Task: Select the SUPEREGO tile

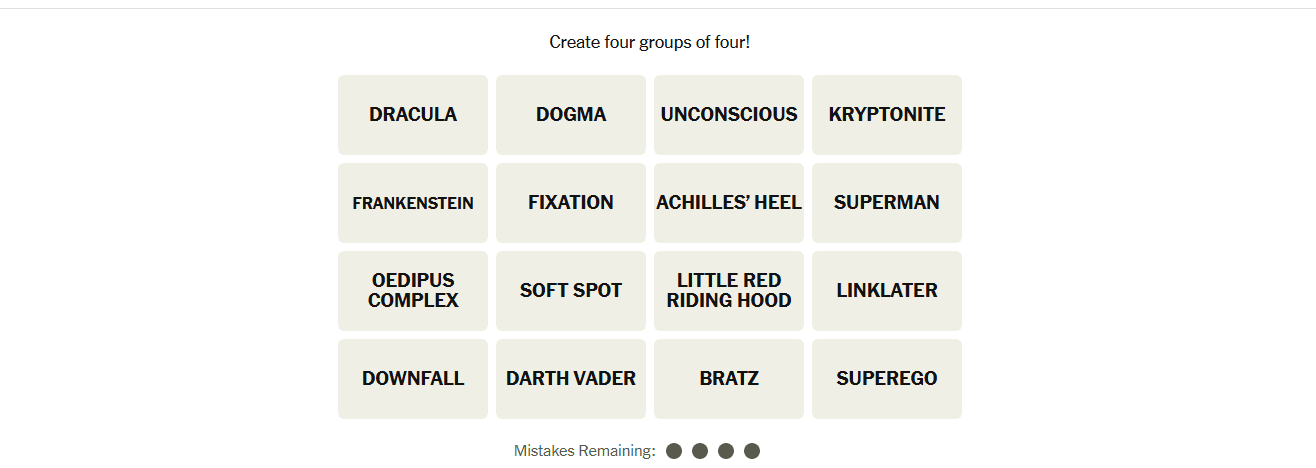Action: point(887,379)
